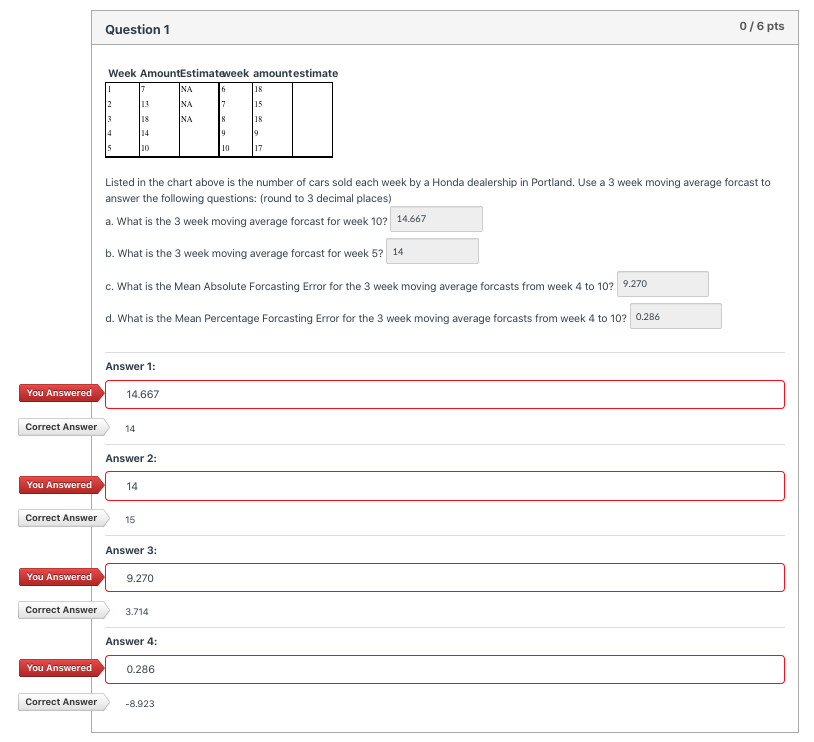The image size is (814, 742).
Task: Click the 0 / 6 pts score
Action: click(x=762, y=26)
